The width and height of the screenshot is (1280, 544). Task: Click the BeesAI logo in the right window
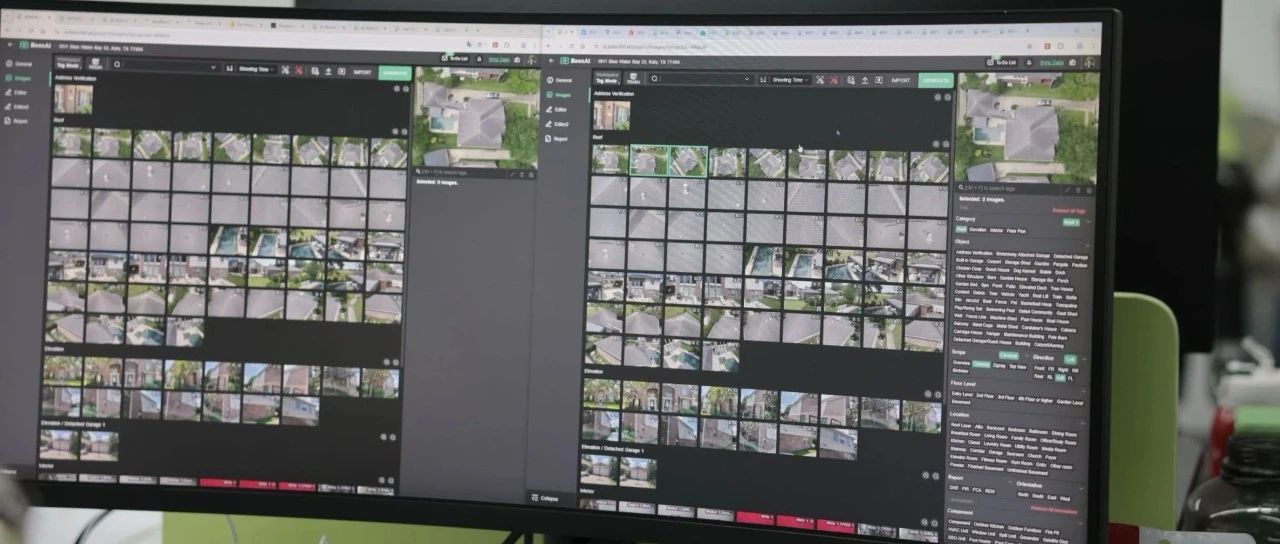point(575,61)
